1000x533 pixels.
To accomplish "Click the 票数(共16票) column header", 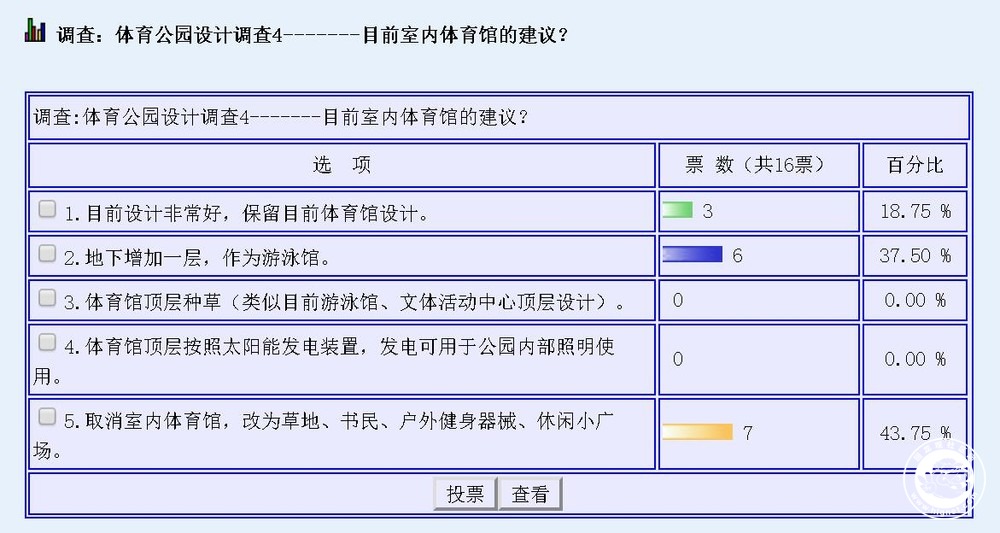I will (759, 165).
